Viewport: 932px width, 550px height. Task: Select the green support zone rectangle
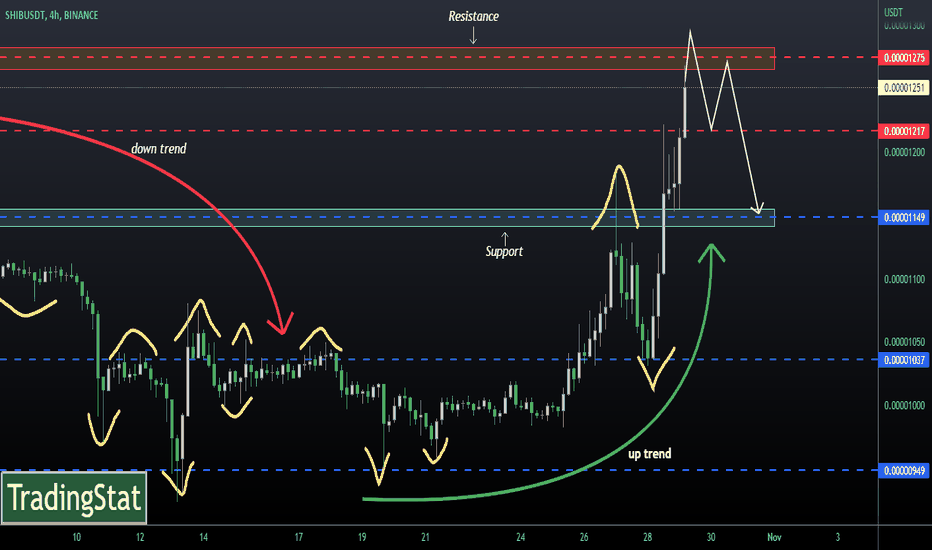click(x=387, y=218)
